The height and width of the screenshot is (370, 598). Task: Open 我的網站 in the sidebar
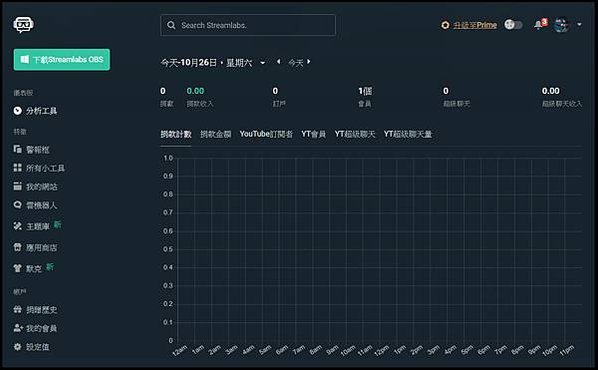(x=42, y=187)
